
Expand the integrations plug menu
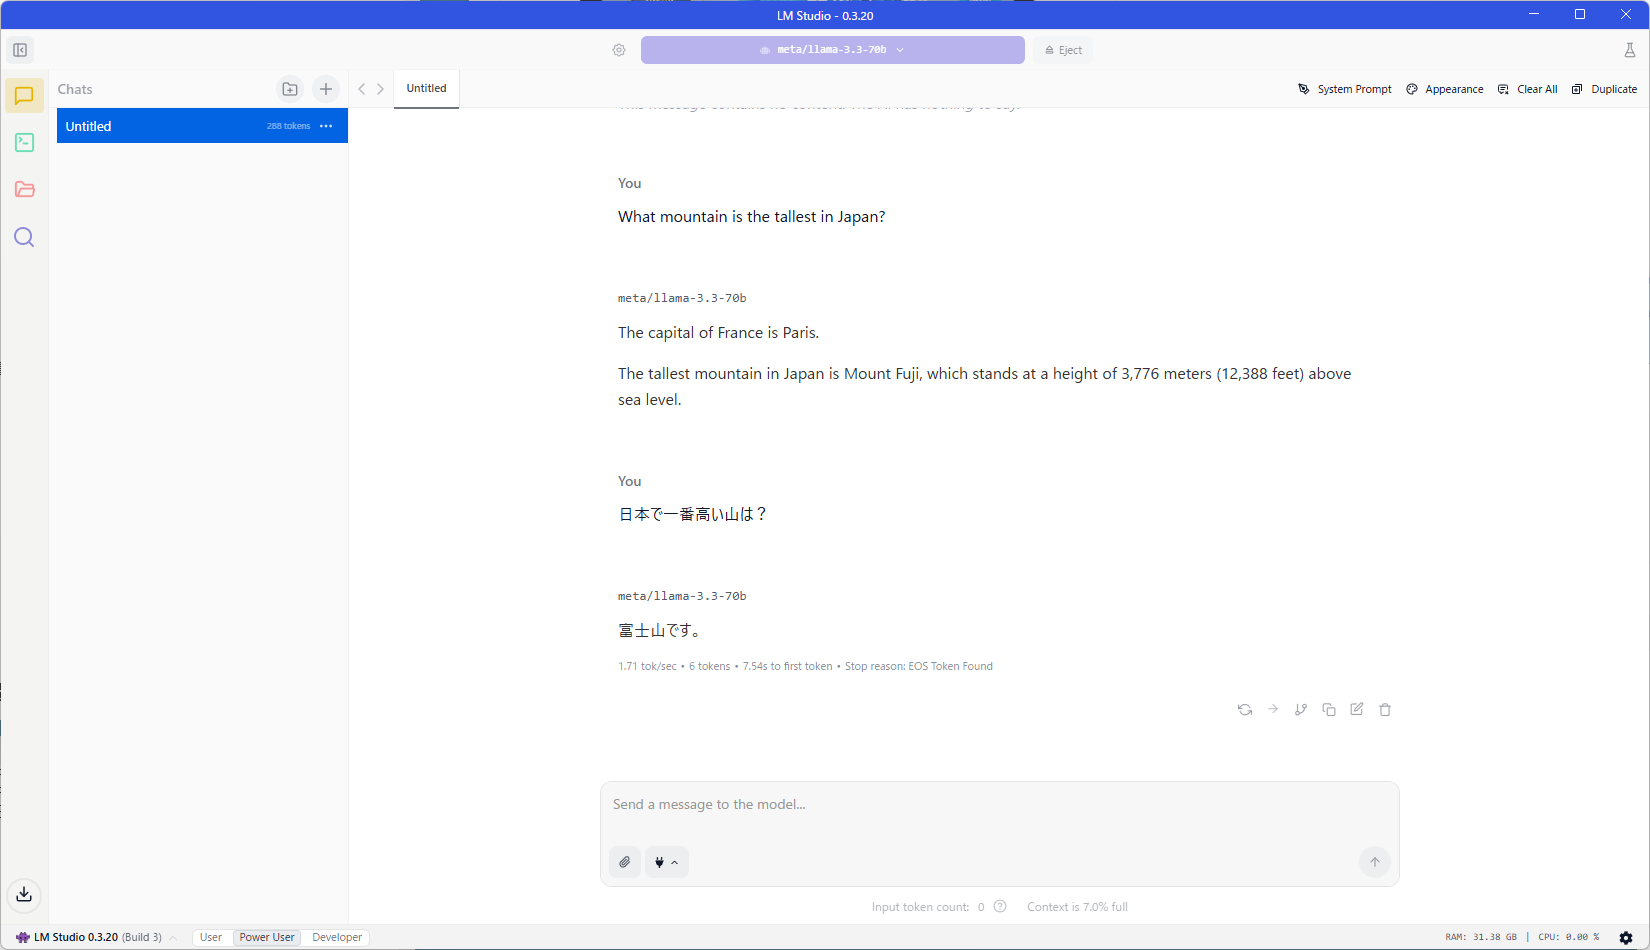666,862
